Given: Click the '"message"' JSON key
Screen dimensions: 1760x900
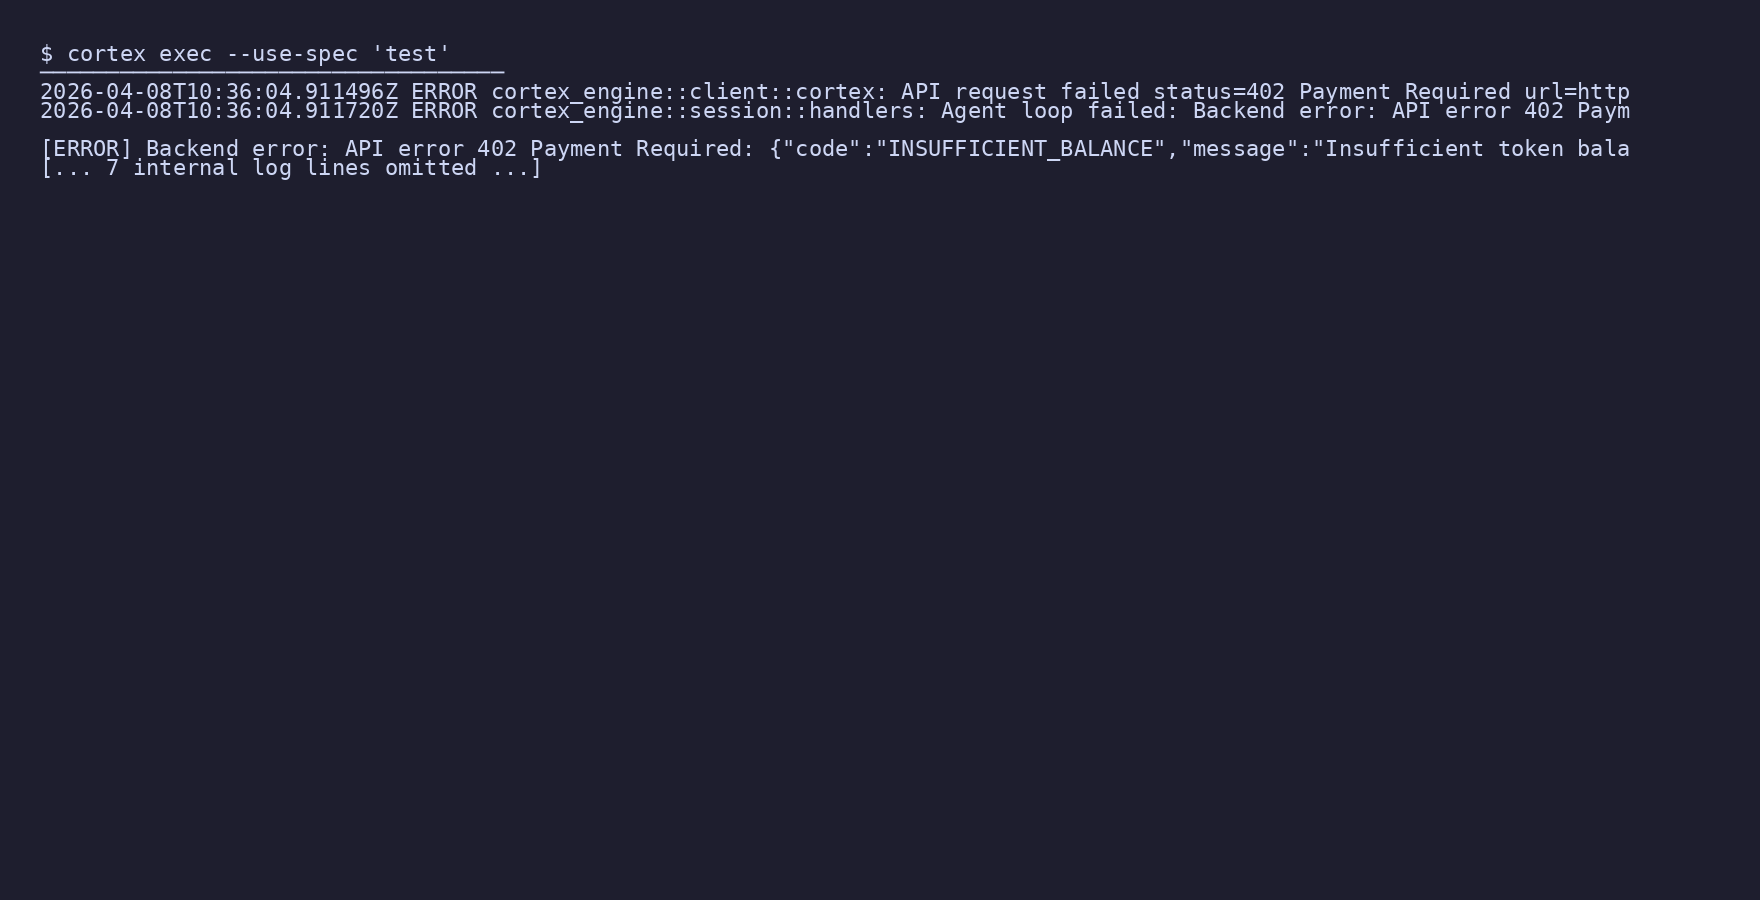Looking at the screenshot, I should [1239, 149].
